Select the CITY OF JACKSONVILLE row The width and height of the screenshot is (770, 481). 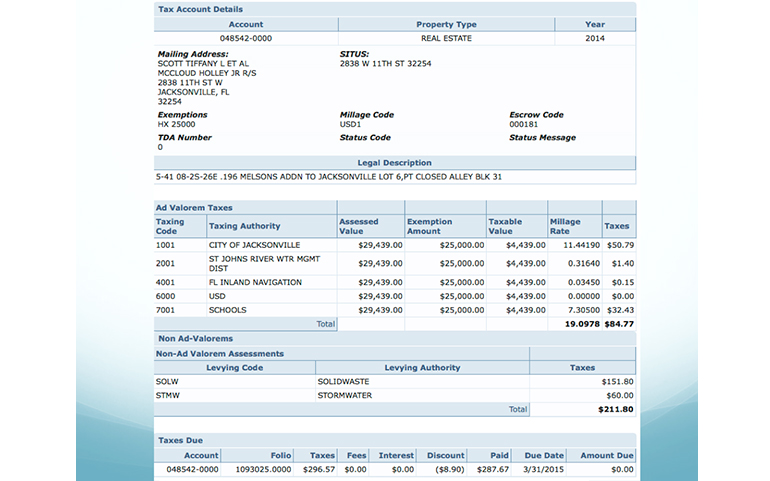pos(254,245)
